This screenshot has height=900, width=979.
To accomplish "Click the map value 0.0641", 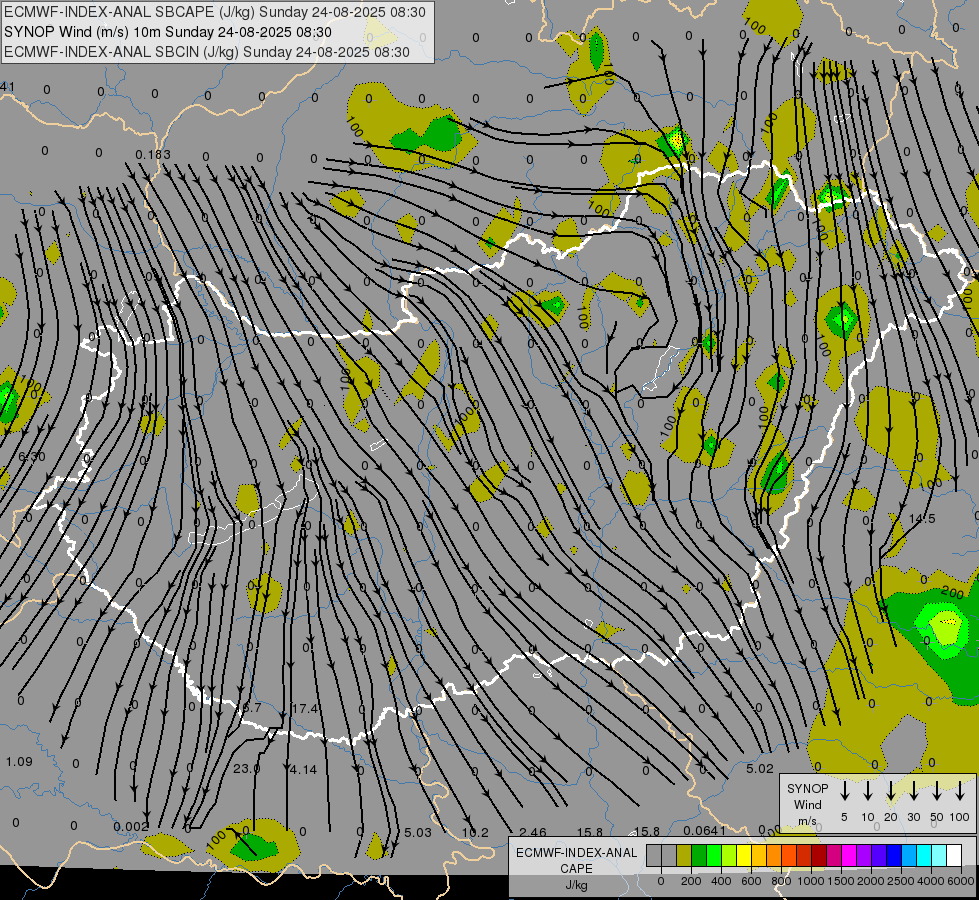I will click(704, 830).
